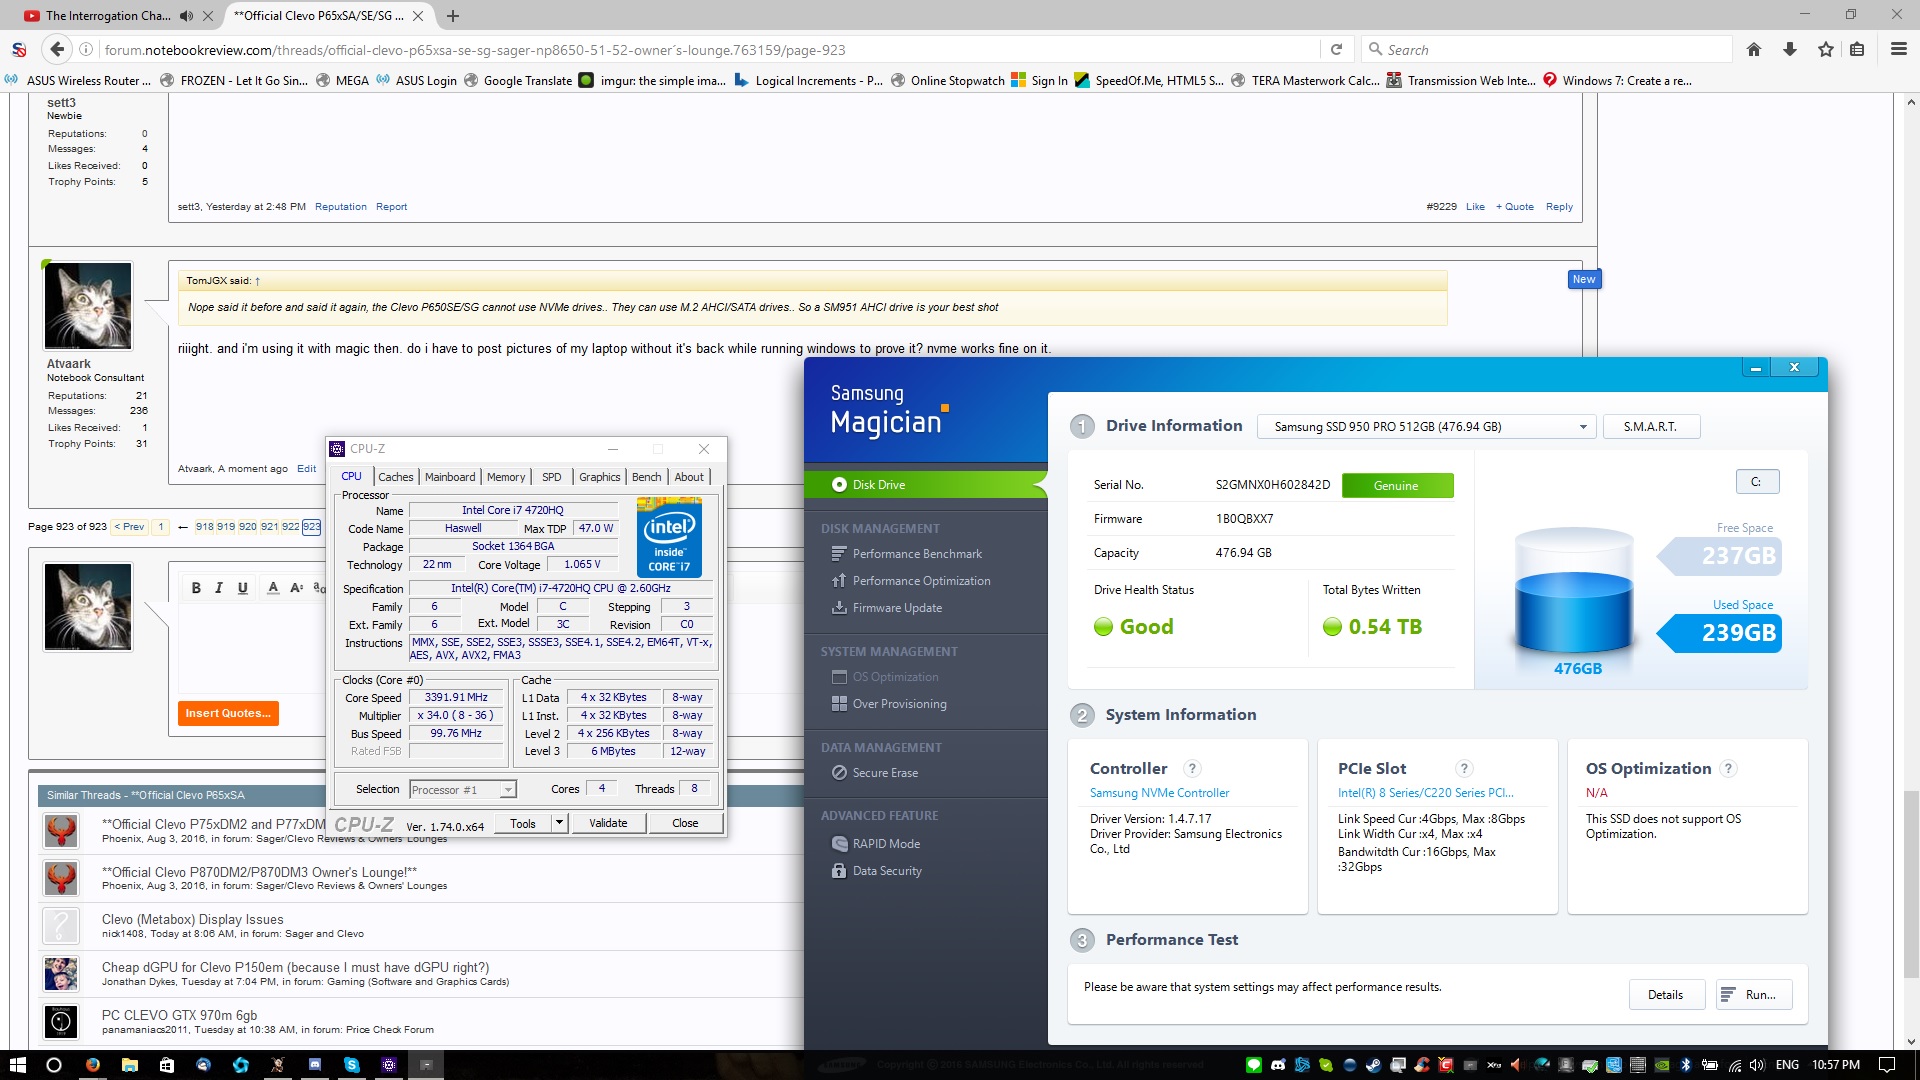1920x1080 pixels.
Task: Open font color picker in reply editor
Action: (x=273, y=588)
